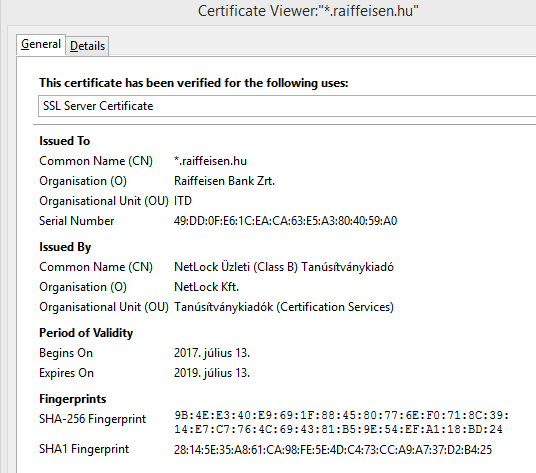Select the SHA1 fingerprint 28:14:5E:35 value
The image size is (536, 473).
(333, 449)
